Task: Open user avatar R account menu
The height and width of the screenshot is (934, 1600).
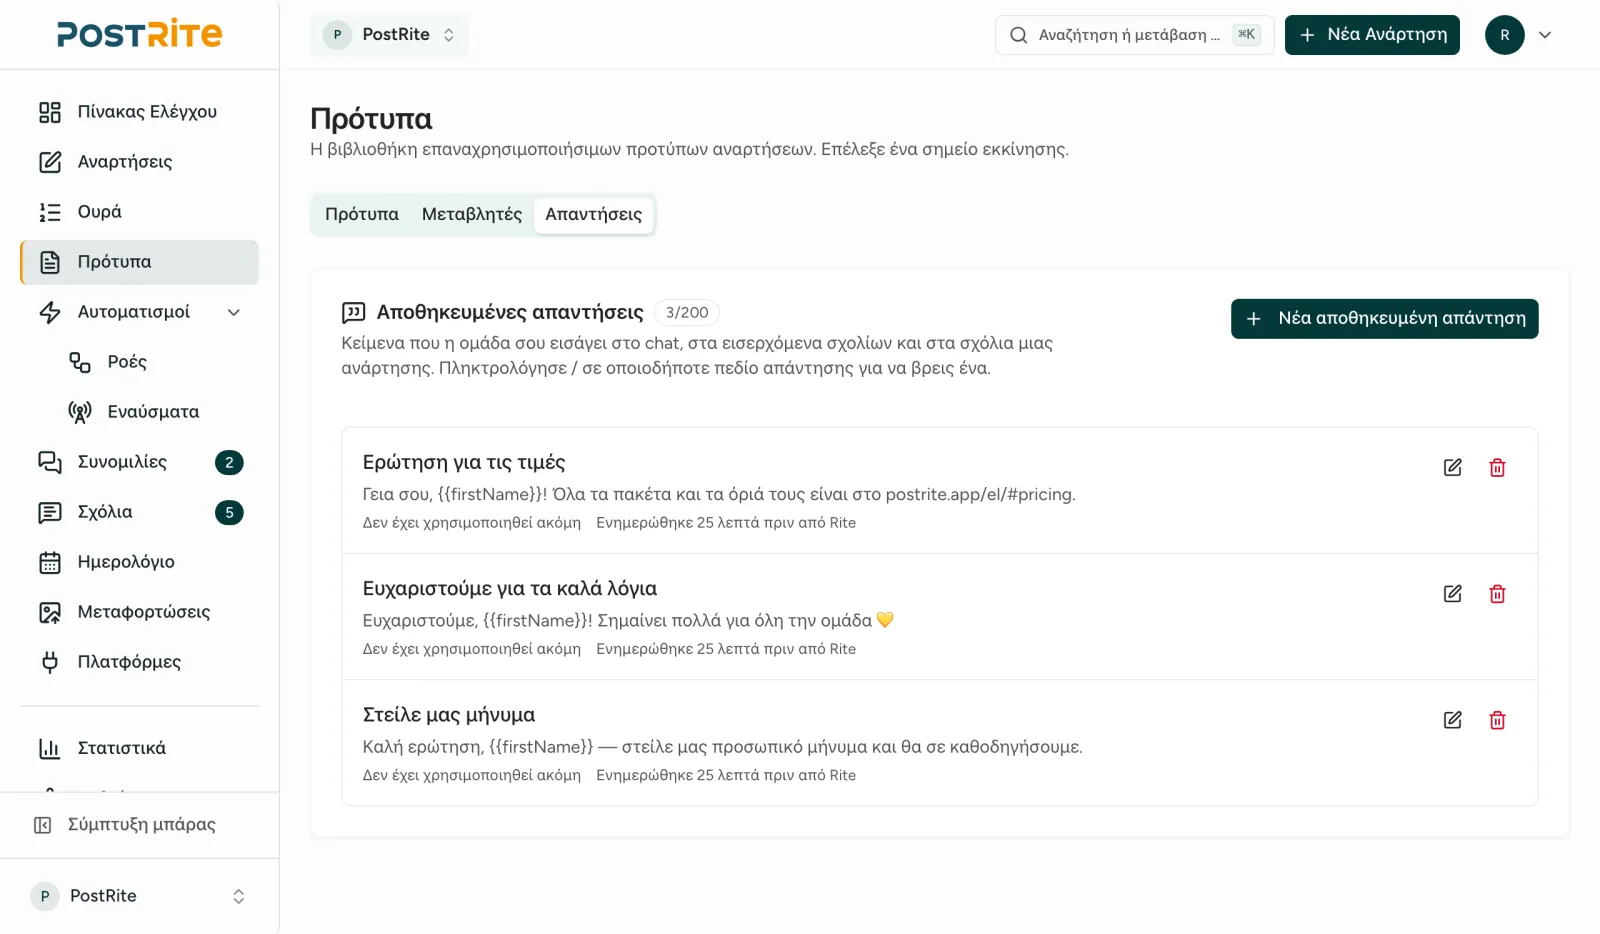Action: [1519, 35]
